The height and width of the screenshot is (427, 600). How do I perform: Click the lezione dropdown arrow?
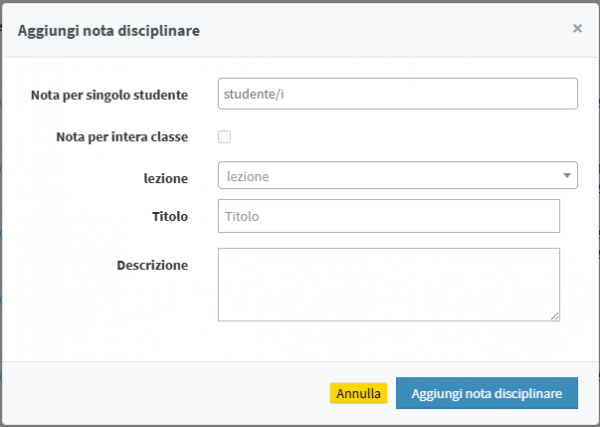click(568, 176)
